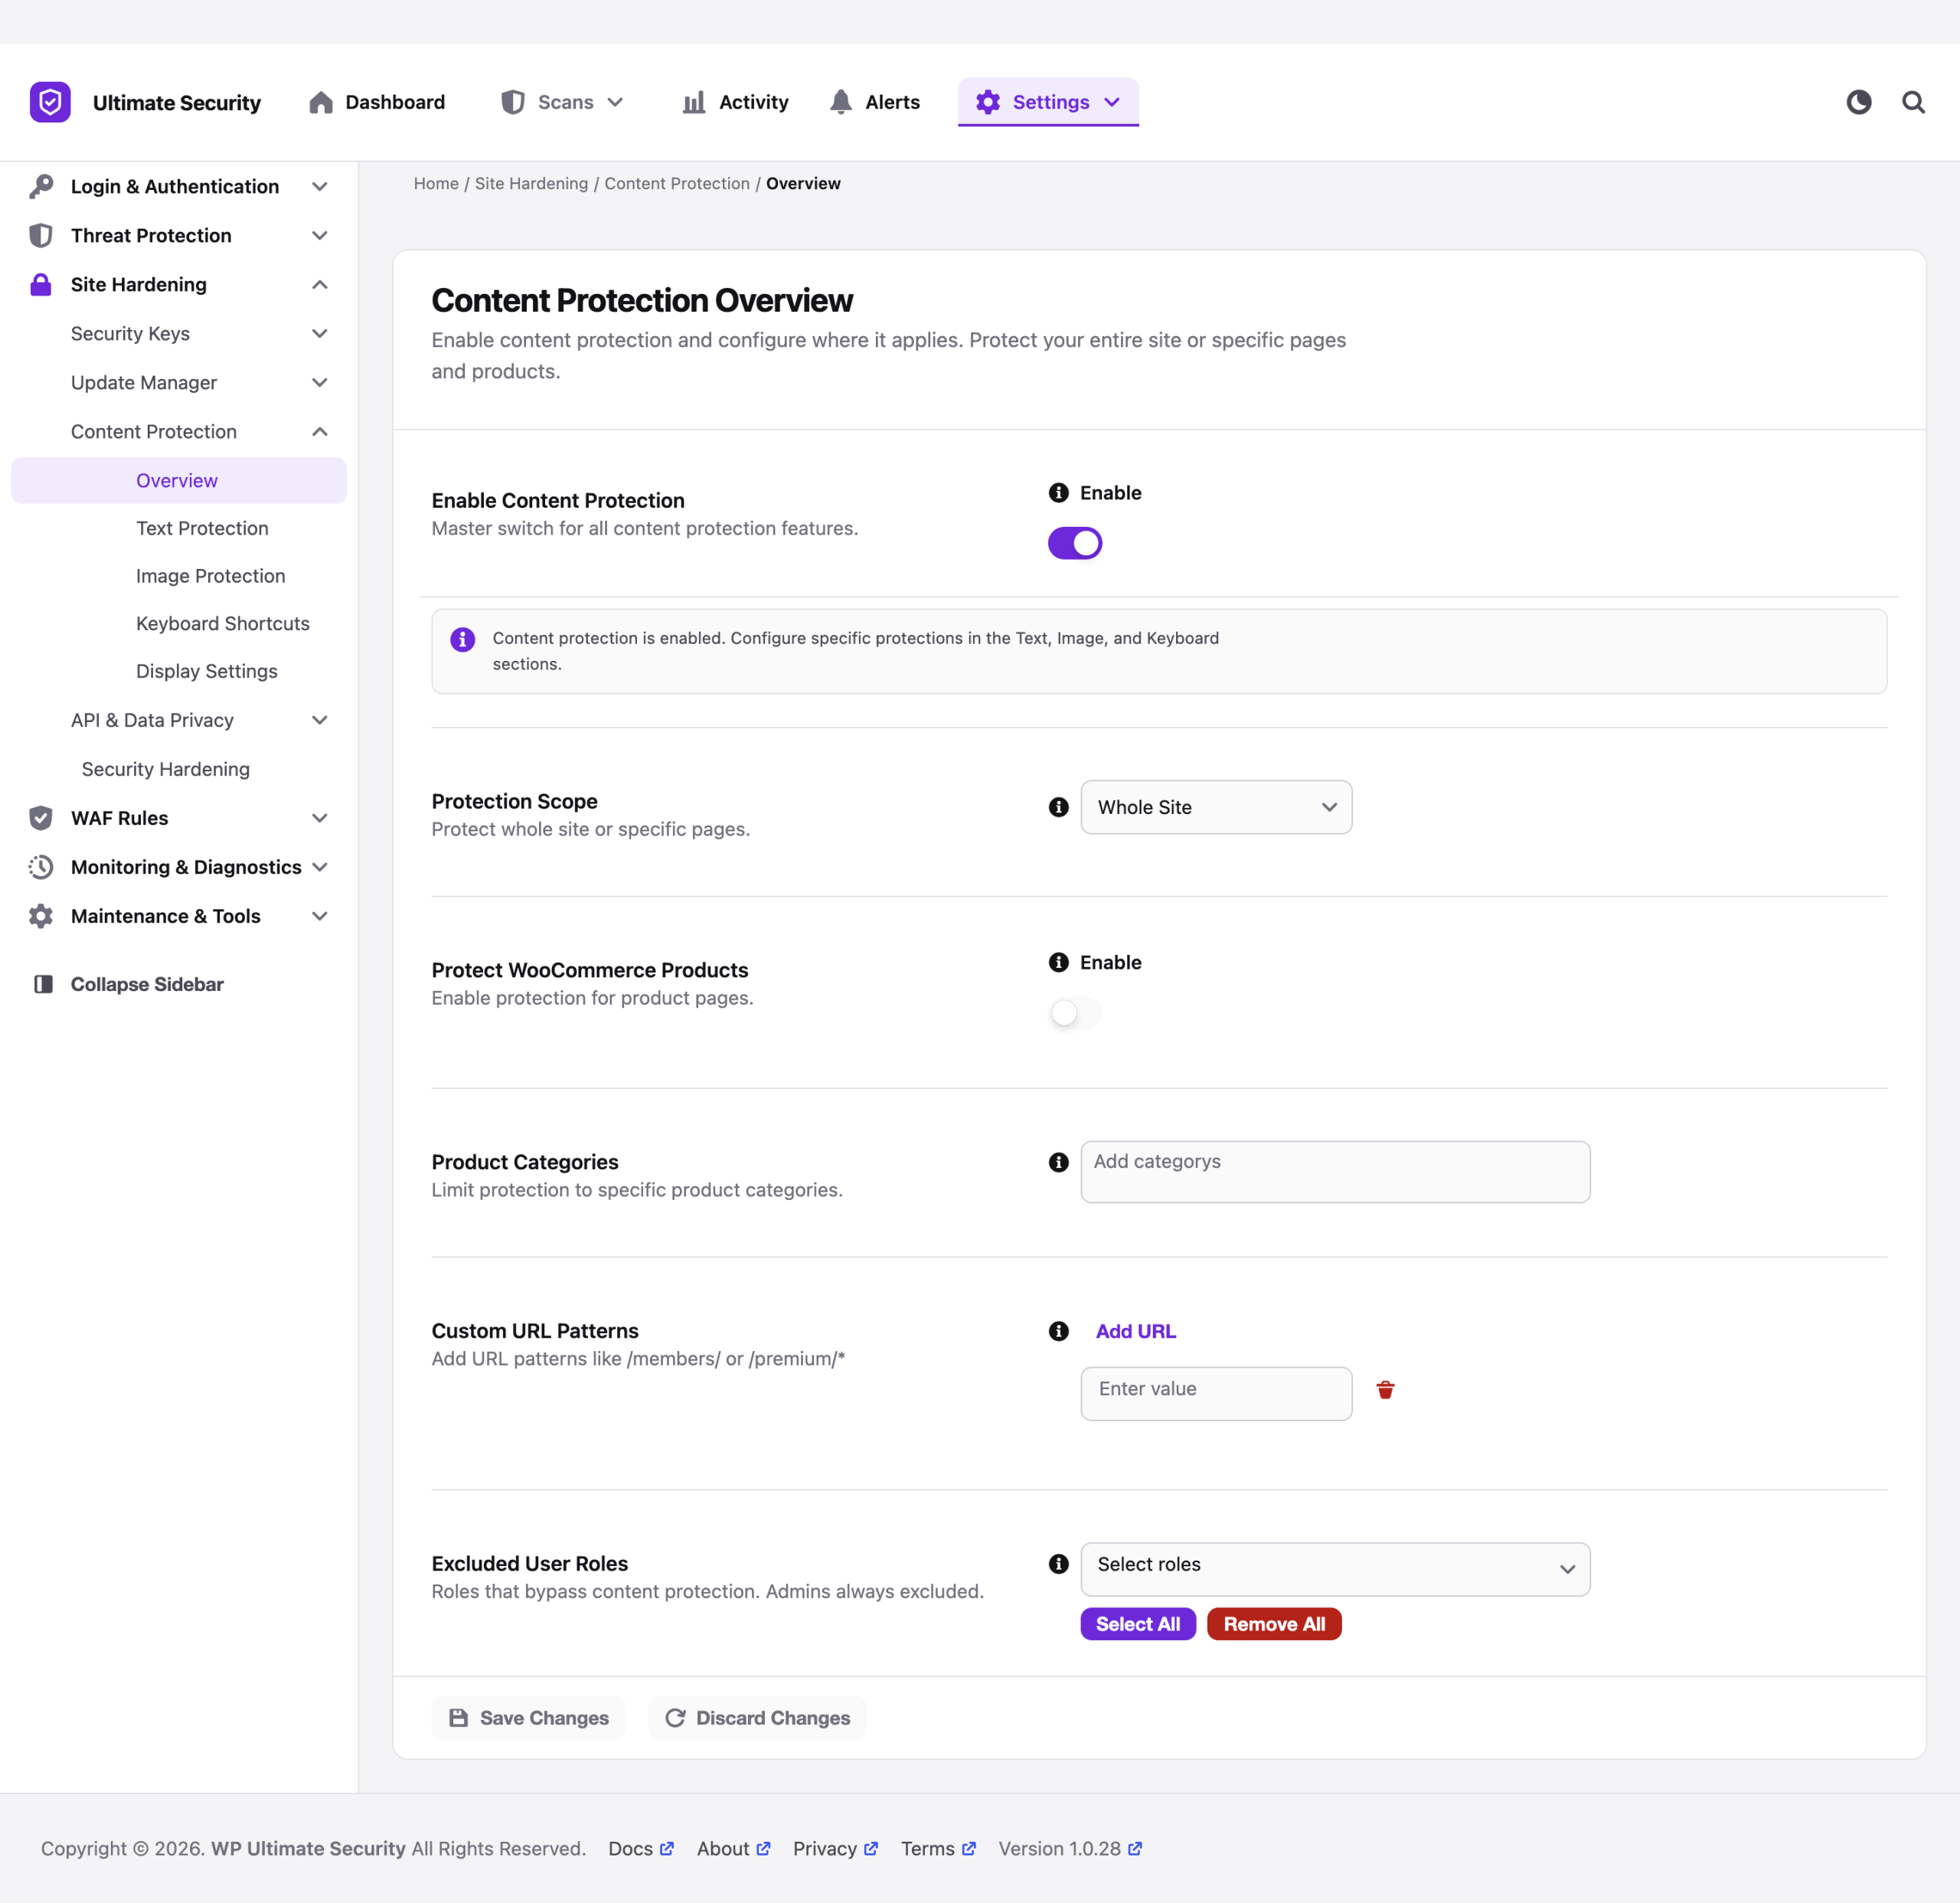
Task: Open the Scans menu in top navigation
Action: coord(563,102)
